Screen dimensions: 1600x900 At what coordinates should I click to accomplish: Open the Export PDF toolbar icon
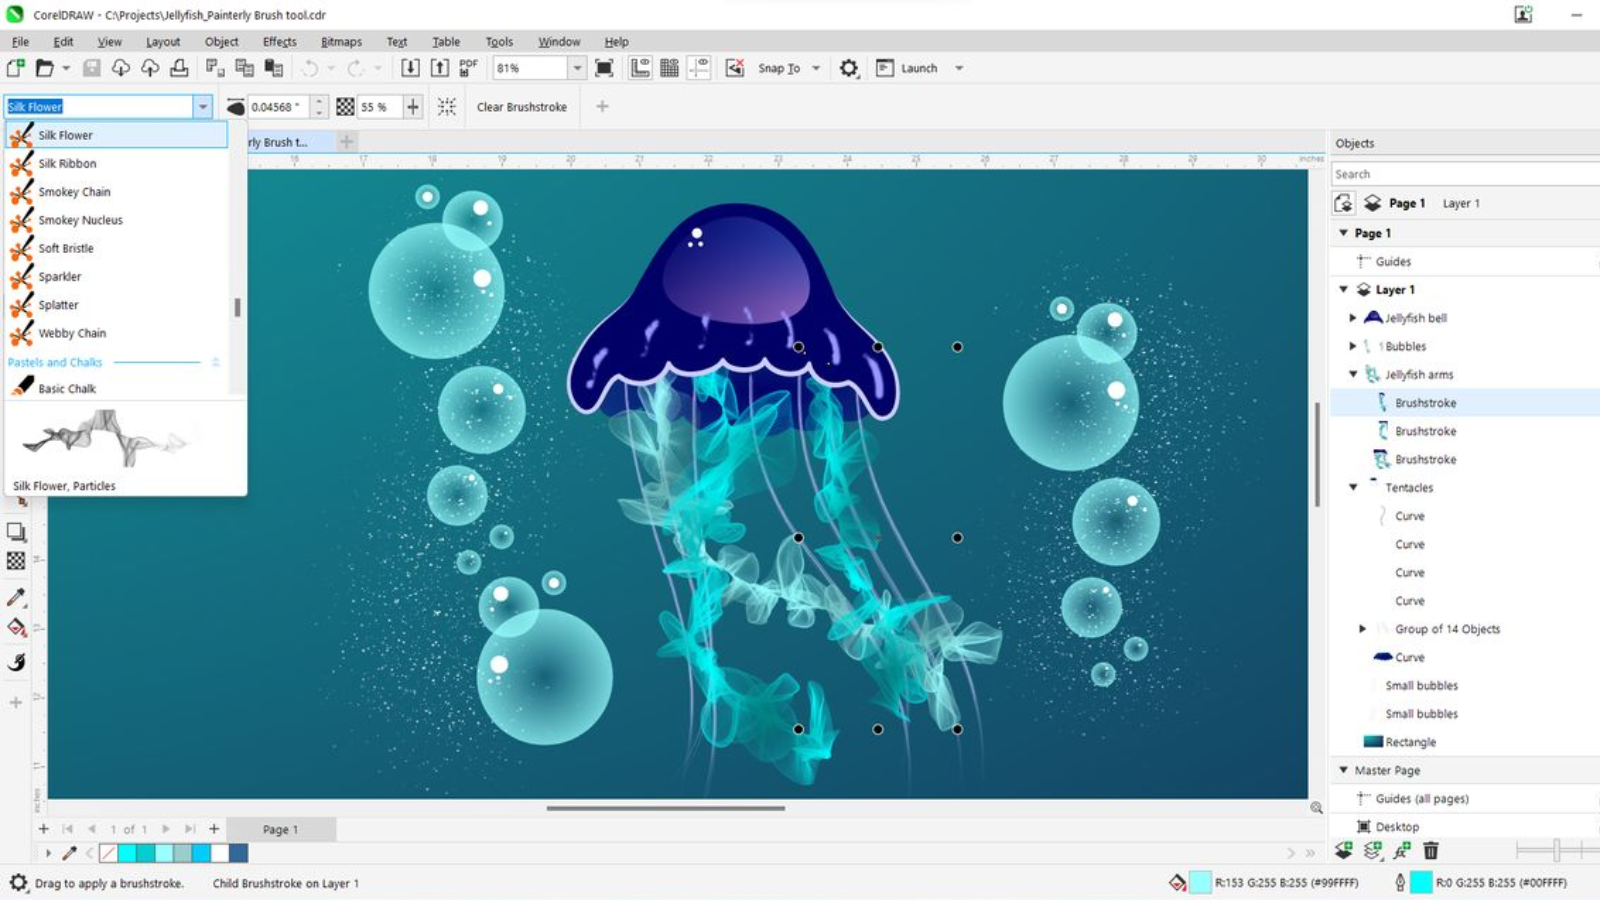click(x=466, y=67)
